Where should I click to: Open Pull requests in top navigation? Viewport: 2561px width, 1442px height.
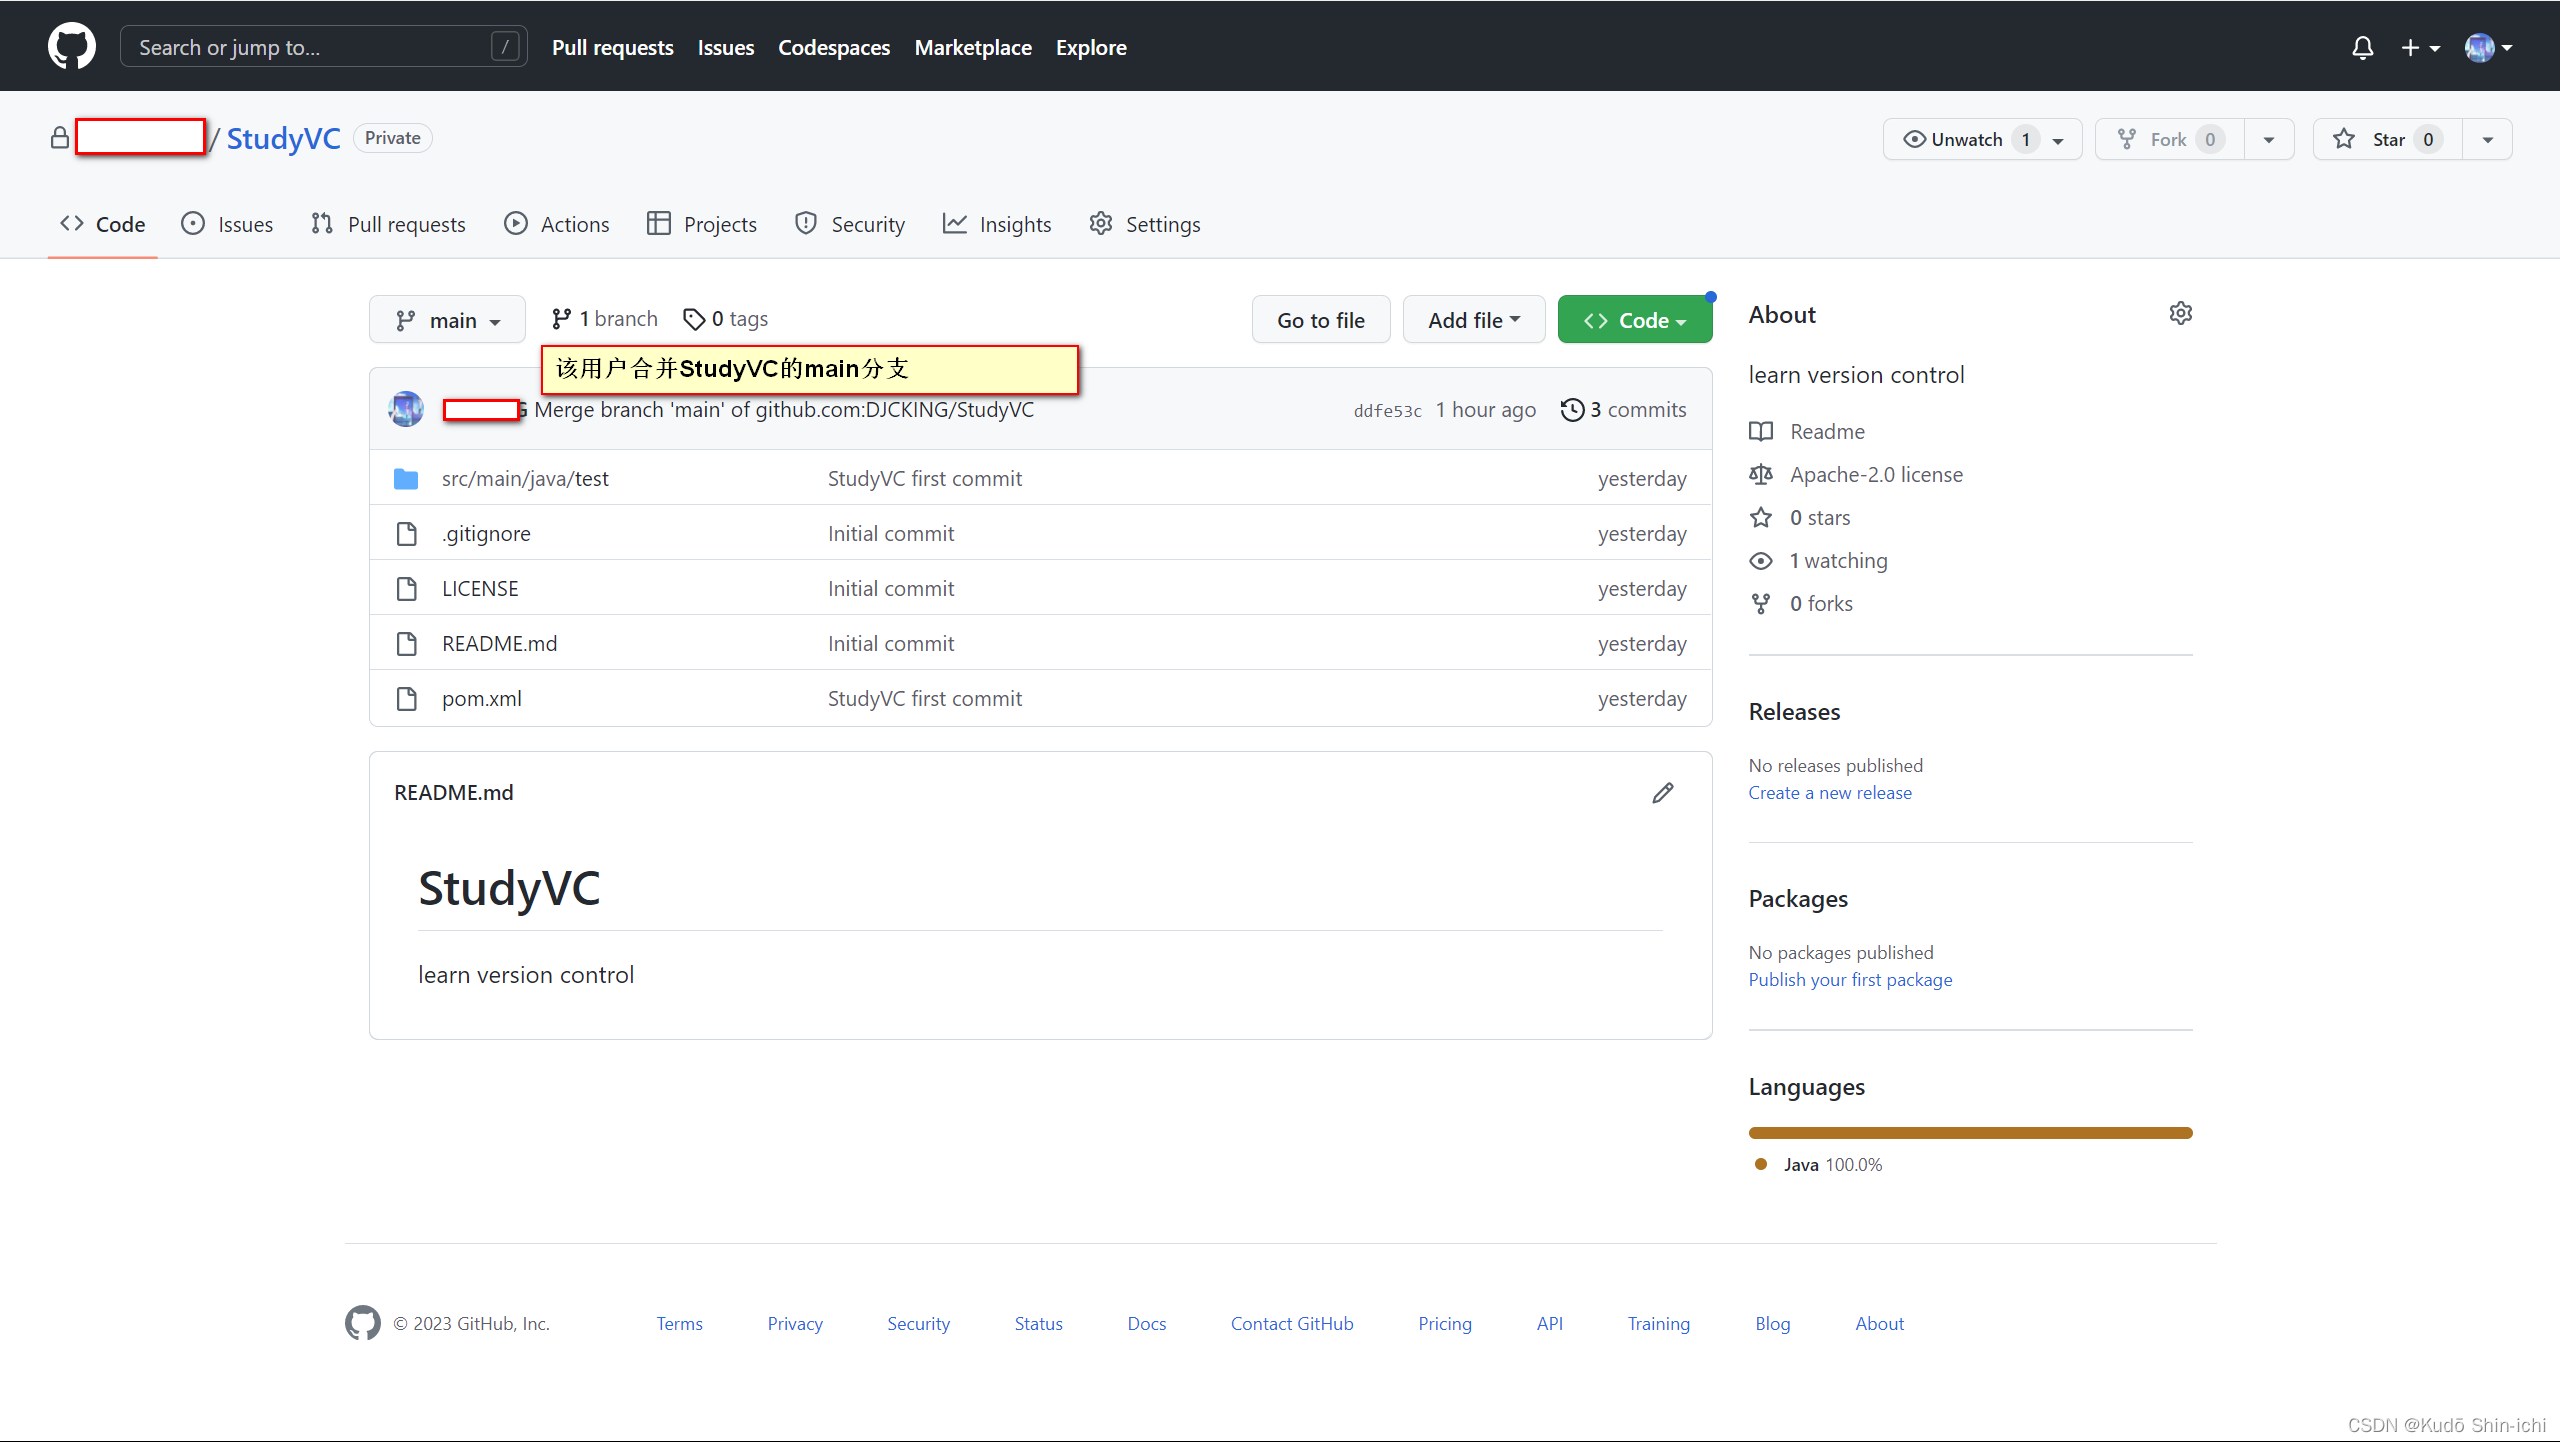tap(612, 47)
